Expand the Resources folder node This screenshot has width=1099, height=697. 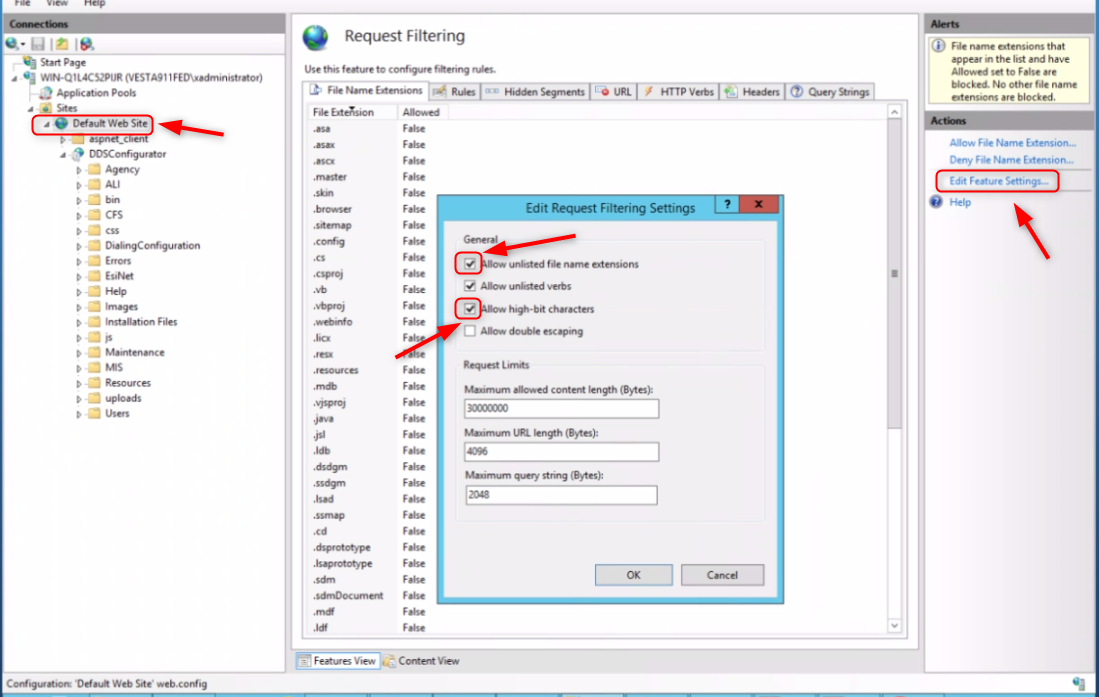78,383
